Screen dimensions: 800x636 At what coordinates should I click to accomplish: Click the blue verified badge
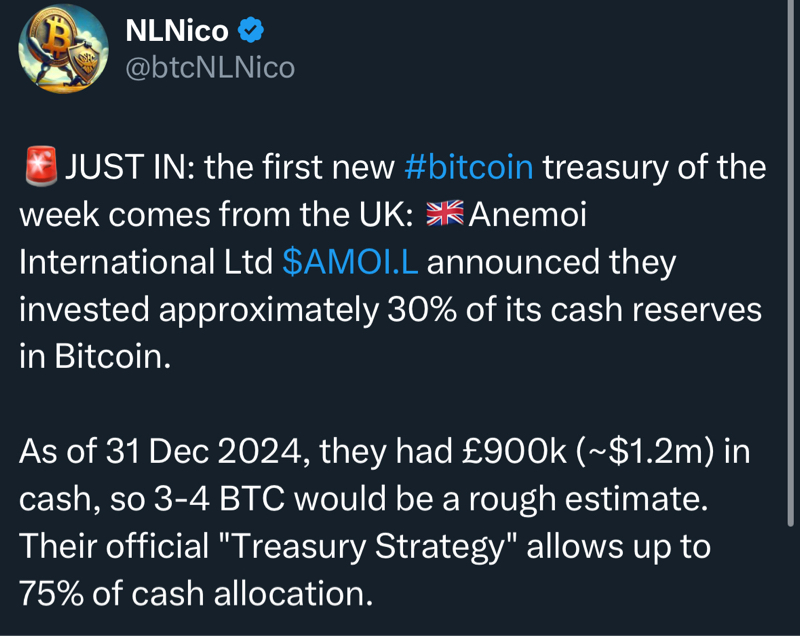(x=251, y=31)
